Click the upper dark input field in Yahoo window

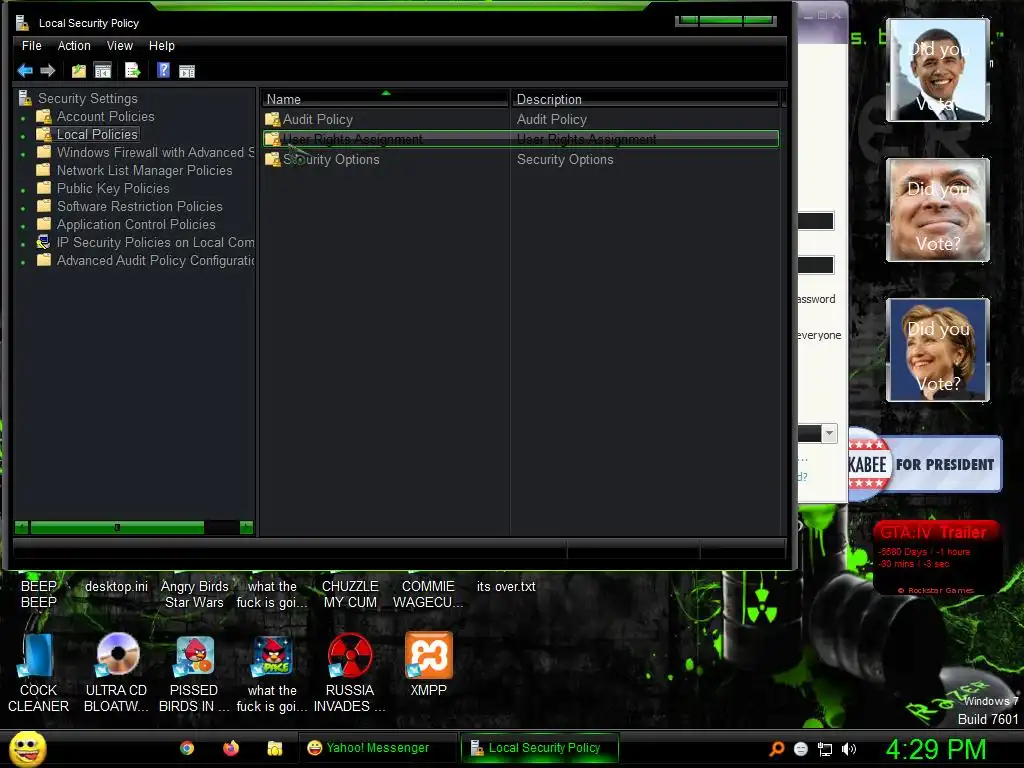(816, 221)
